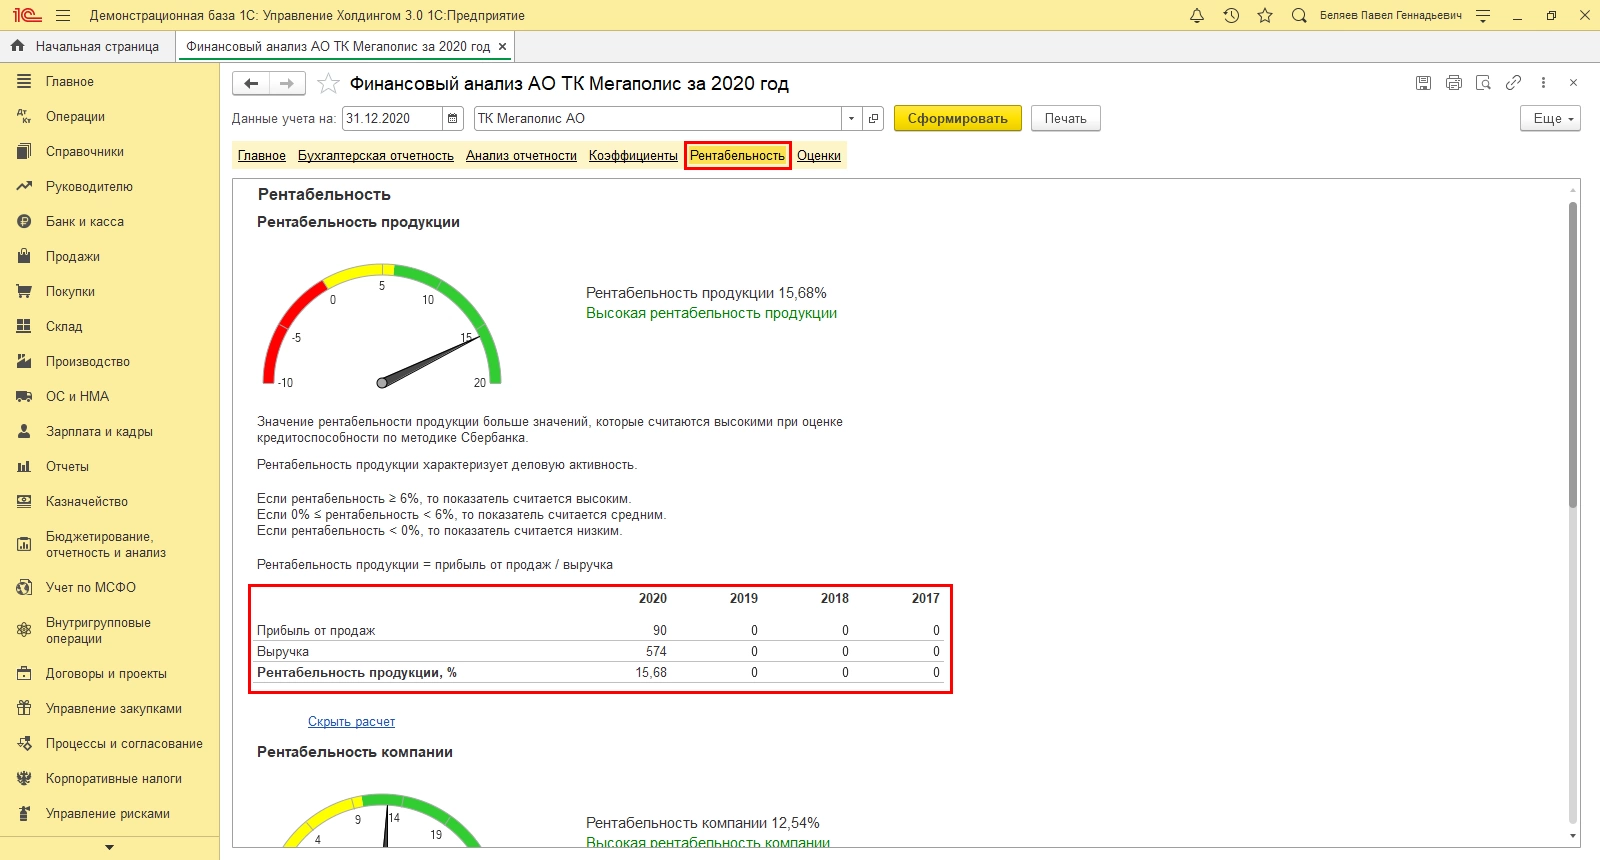Screen dimensions: 1600x860
Task: Click the scrollbar down arrow of the report
Action: [x=1573, y=836]
